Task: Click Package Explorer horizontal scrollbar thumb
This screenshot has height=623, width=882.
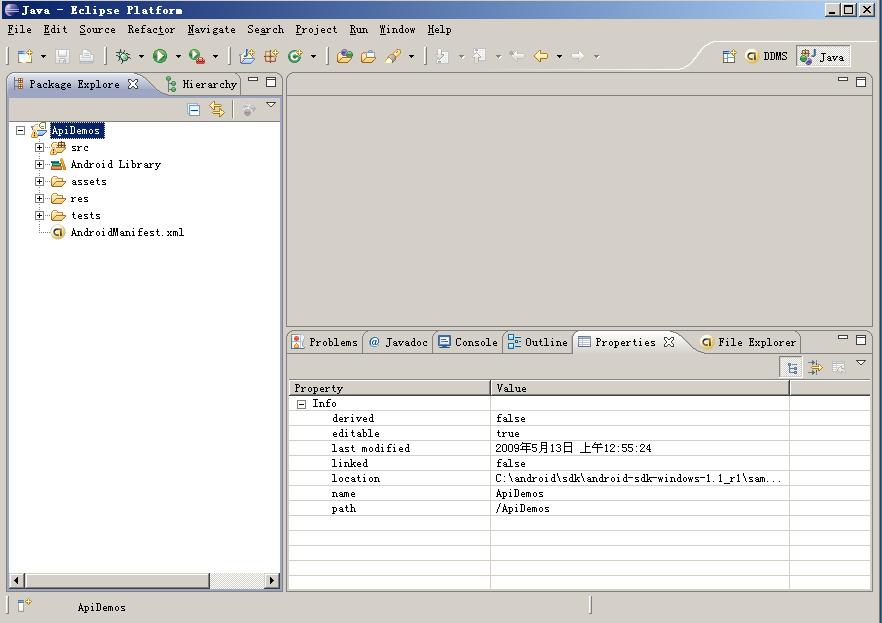Action: click(x=117, y=580)
